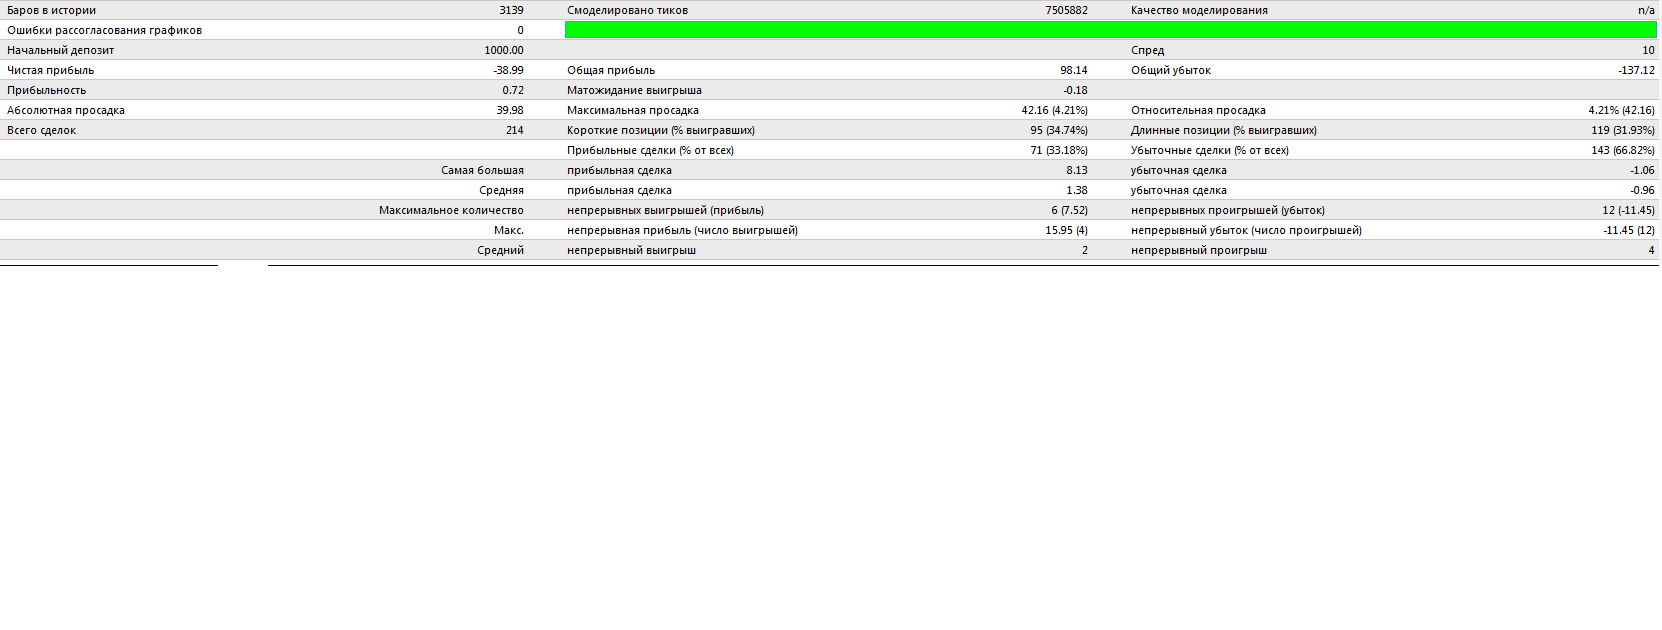Select bars in history value 3139

click(511, 10)
